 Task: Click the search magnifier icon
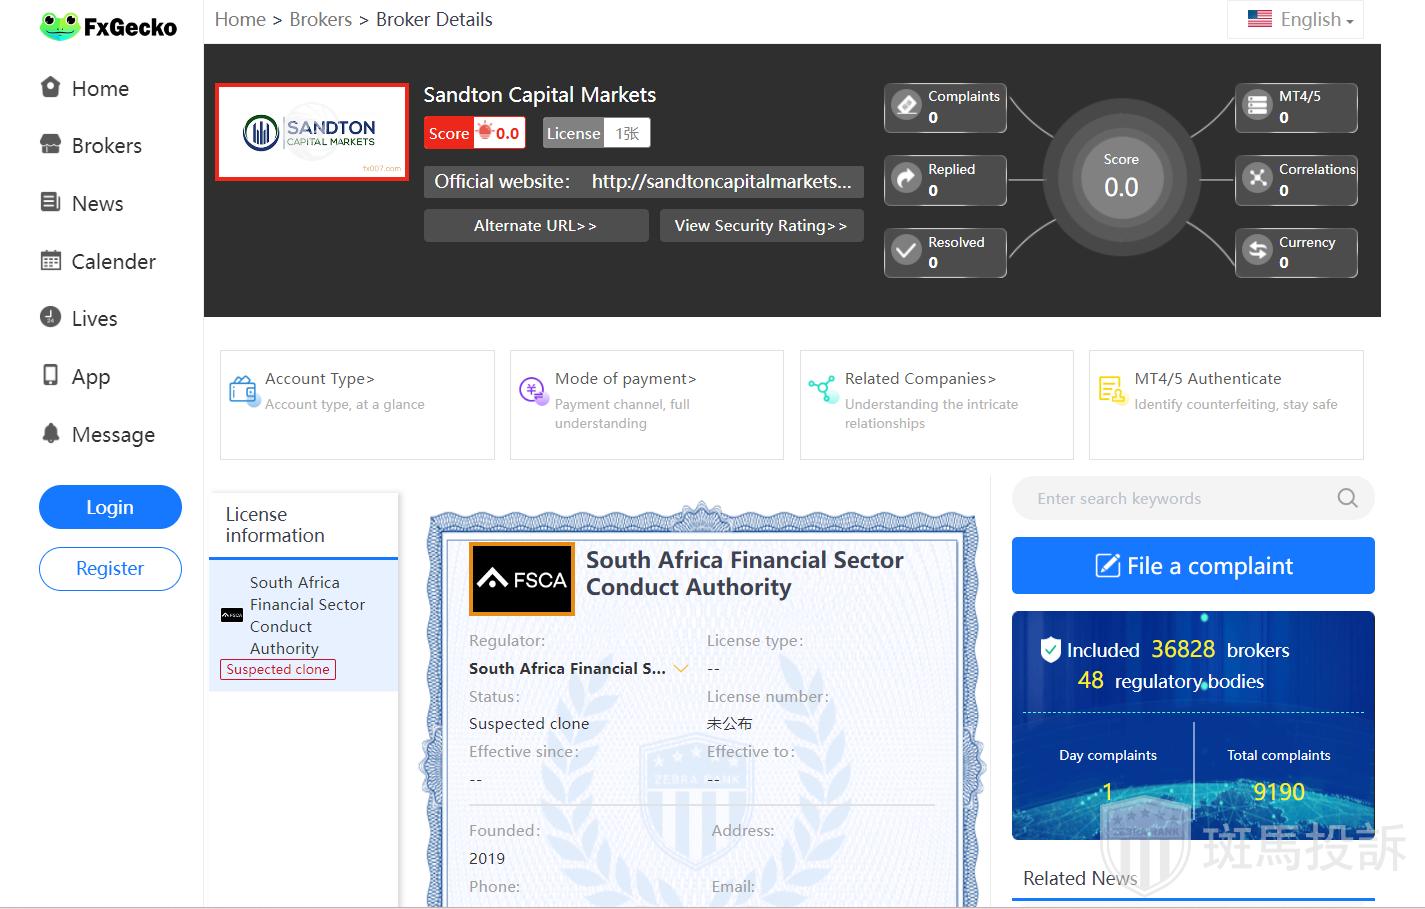1347,498
